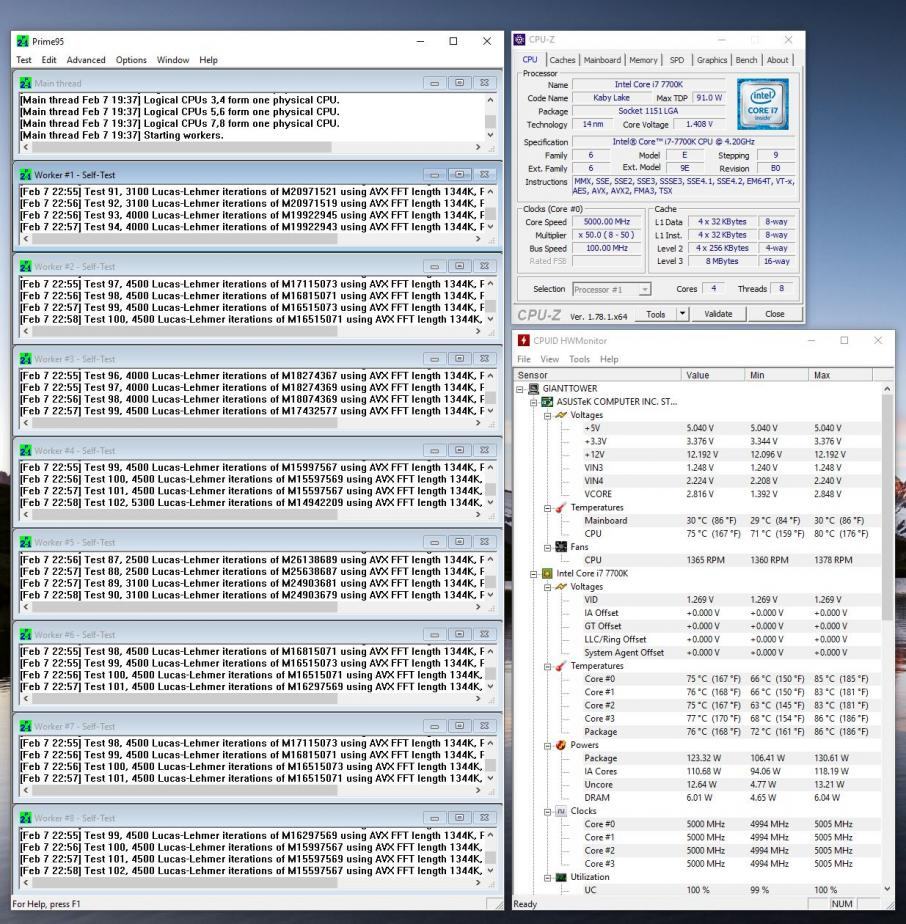The image size is (906, 924).
Task: Collapse the ASUSTeK COMPUTER INC. node
Action: tap(534, 402)
